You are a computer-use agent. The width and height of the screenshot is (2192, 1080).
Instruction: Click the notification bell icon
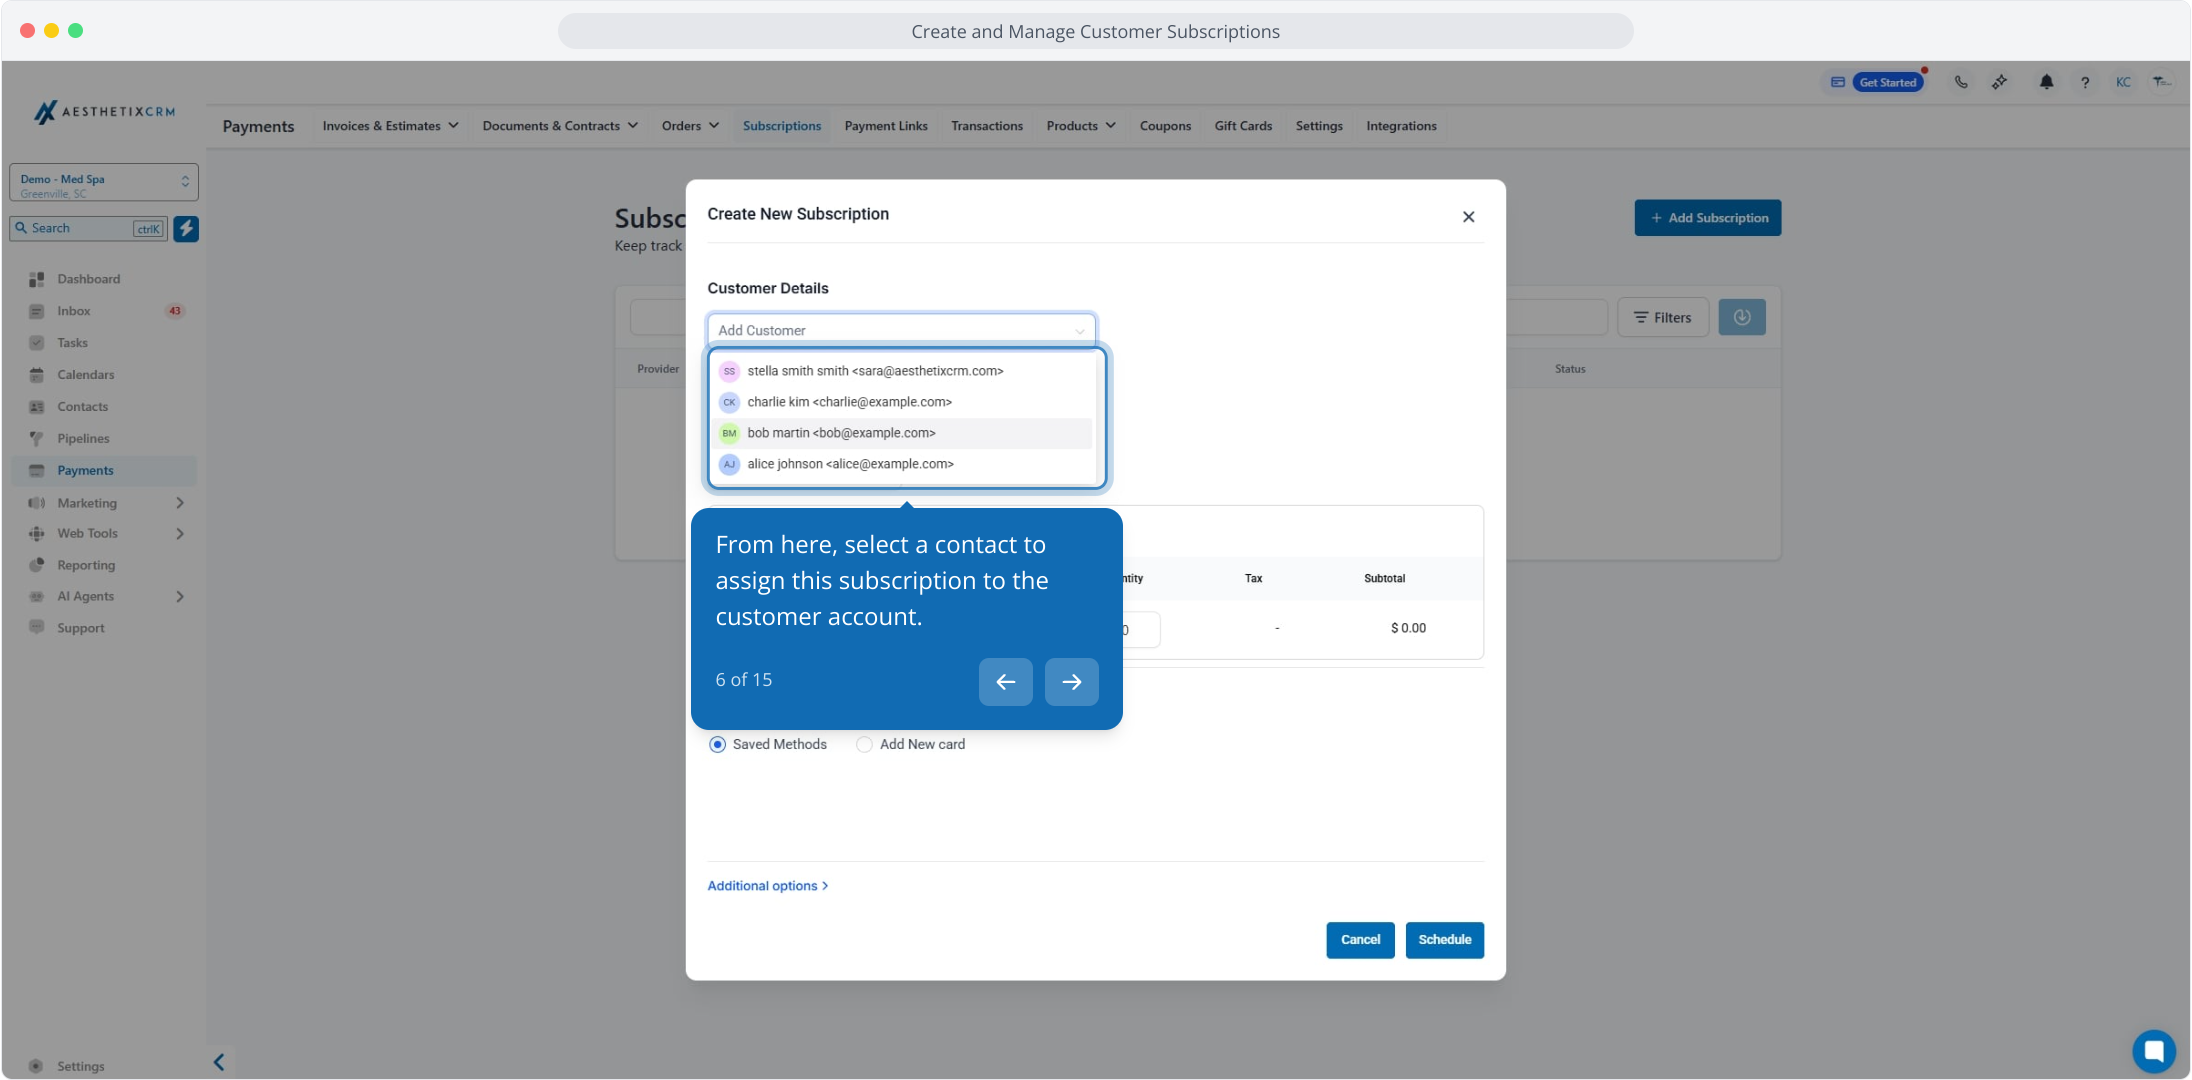pos(2046,83)
